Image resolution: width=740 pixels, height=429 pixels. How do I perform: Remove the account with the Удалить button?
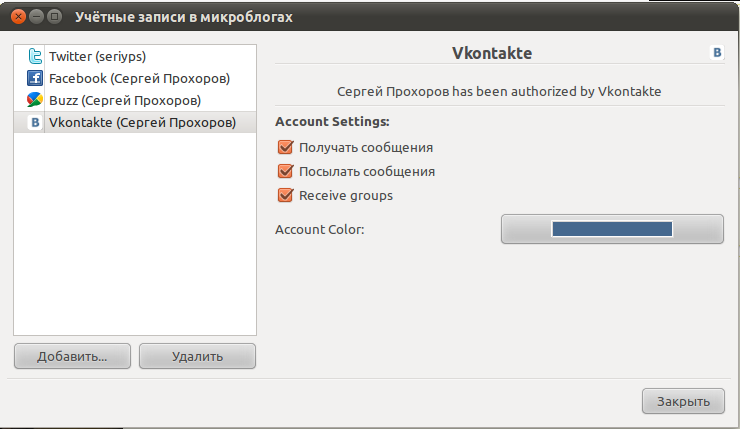(197, 356)
